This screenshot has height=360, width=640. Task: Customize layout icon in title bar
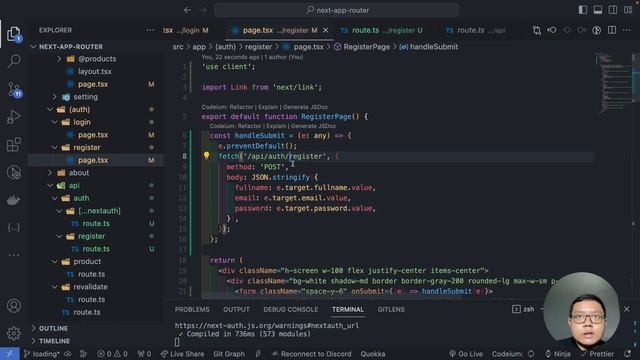(628, 10)
